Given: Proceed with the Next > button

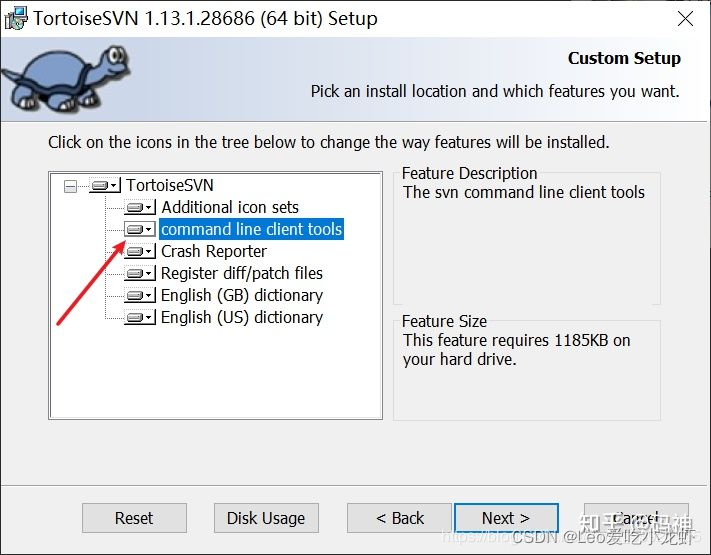Looking at the screenshot, I should point(506,518).
